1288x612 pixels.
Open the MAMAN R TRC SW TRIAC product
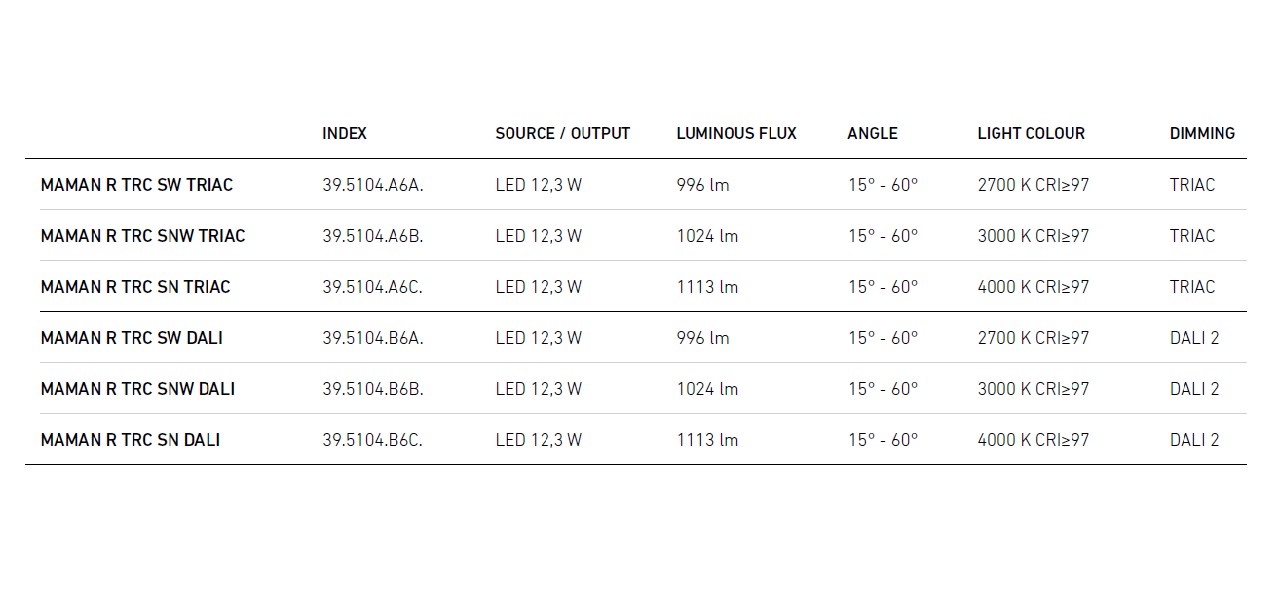click(137, 185)
